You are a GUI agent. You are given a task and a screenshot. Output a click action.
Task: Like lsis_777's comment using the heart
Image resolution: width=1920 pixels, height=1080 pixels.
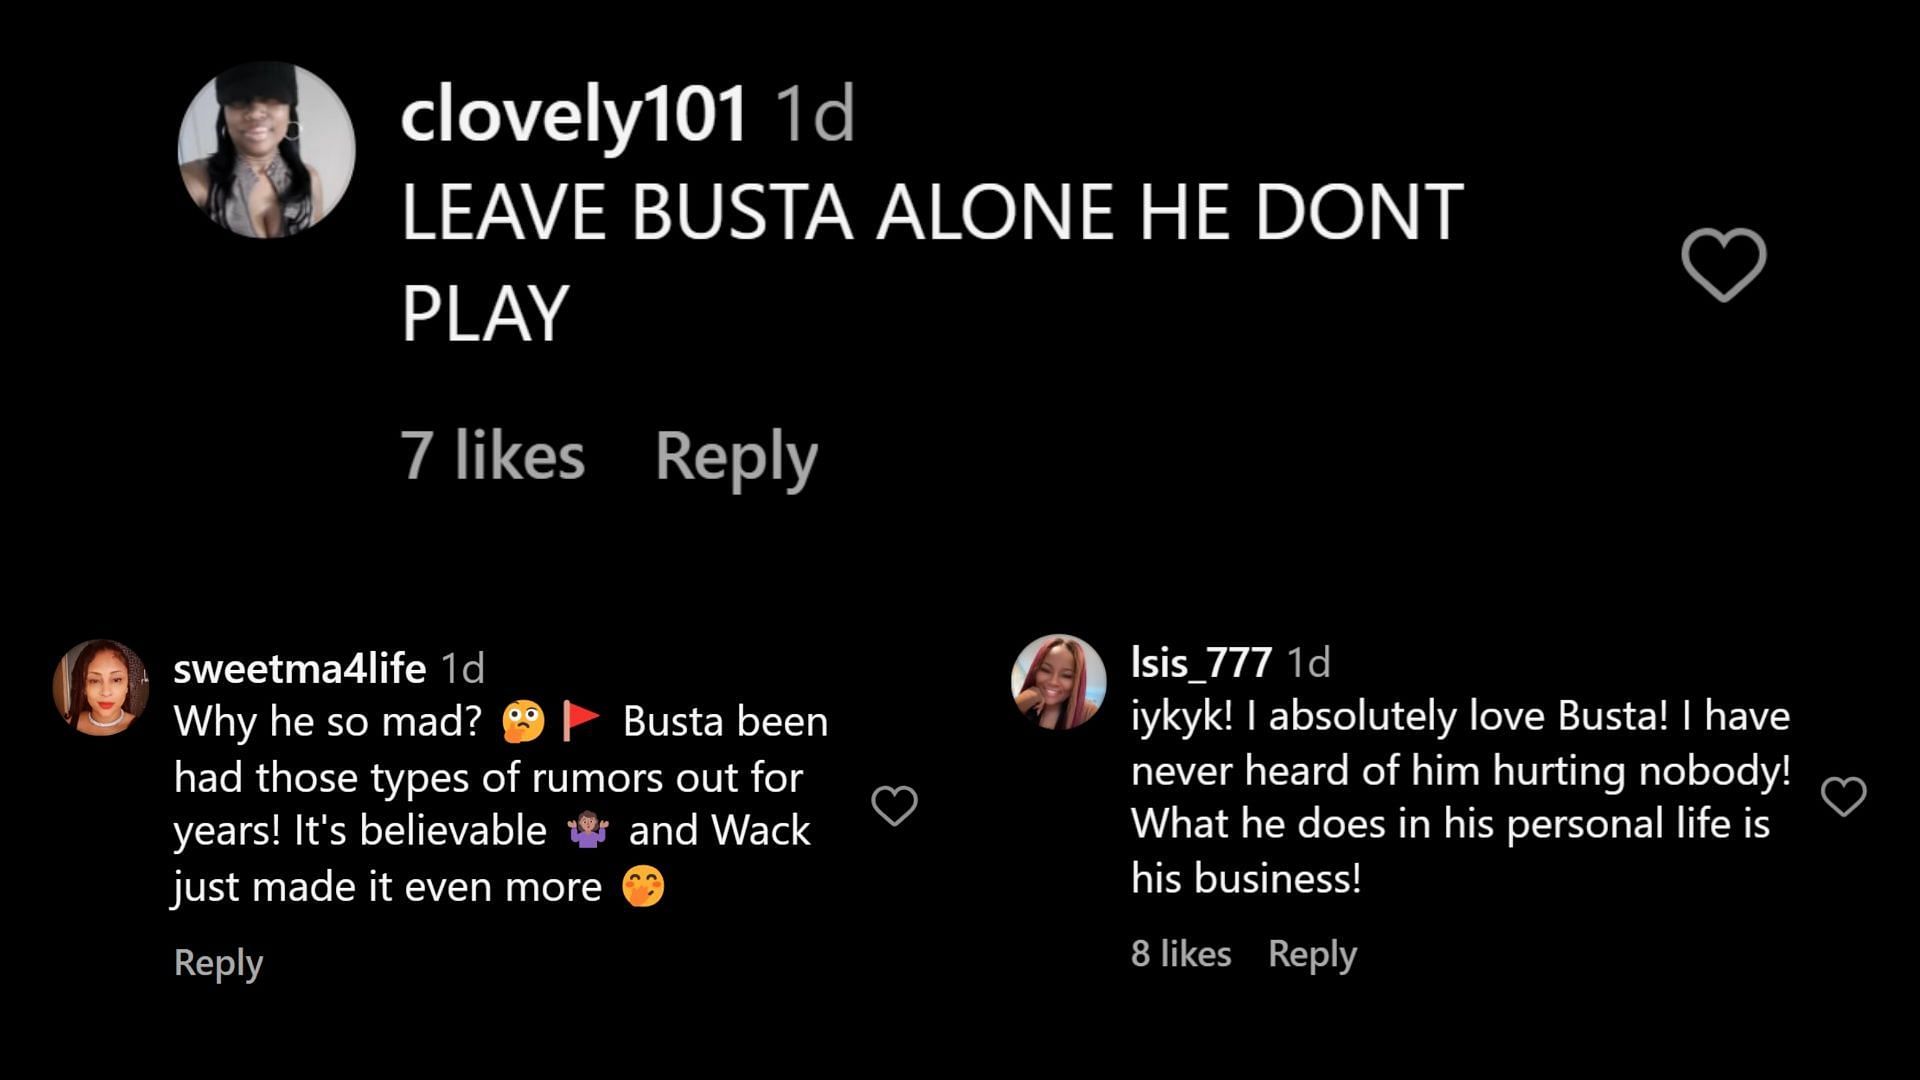point(1843,796)
